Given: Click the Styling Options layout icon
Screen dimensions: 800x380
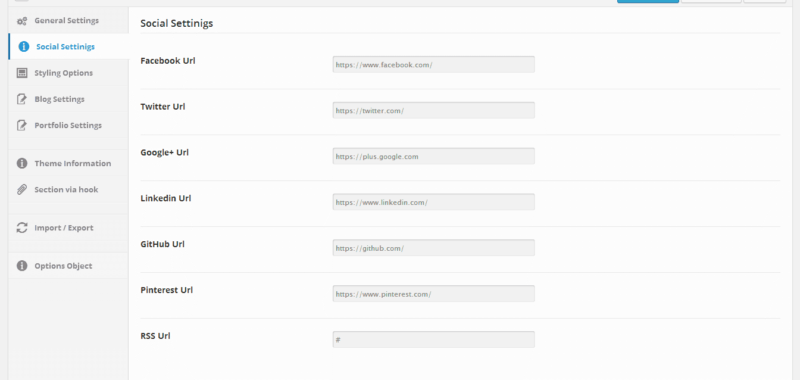Looking at the screenshot, I should click(x=22, y=73).
